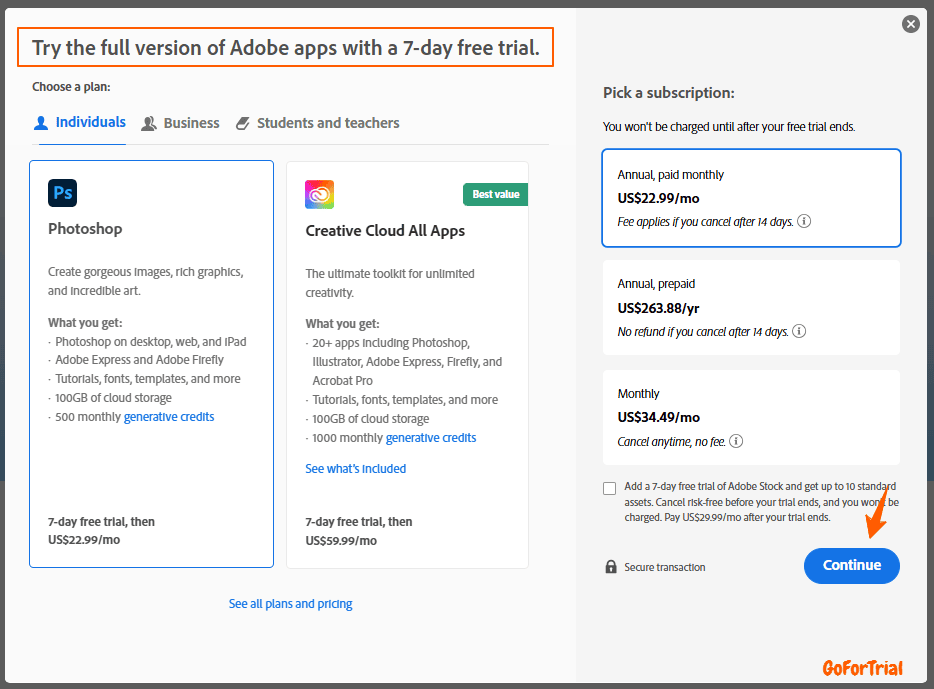This screenshot has width=934, height=689.
Task: Click 'Secure transaction' text
Action: point(665,568)
